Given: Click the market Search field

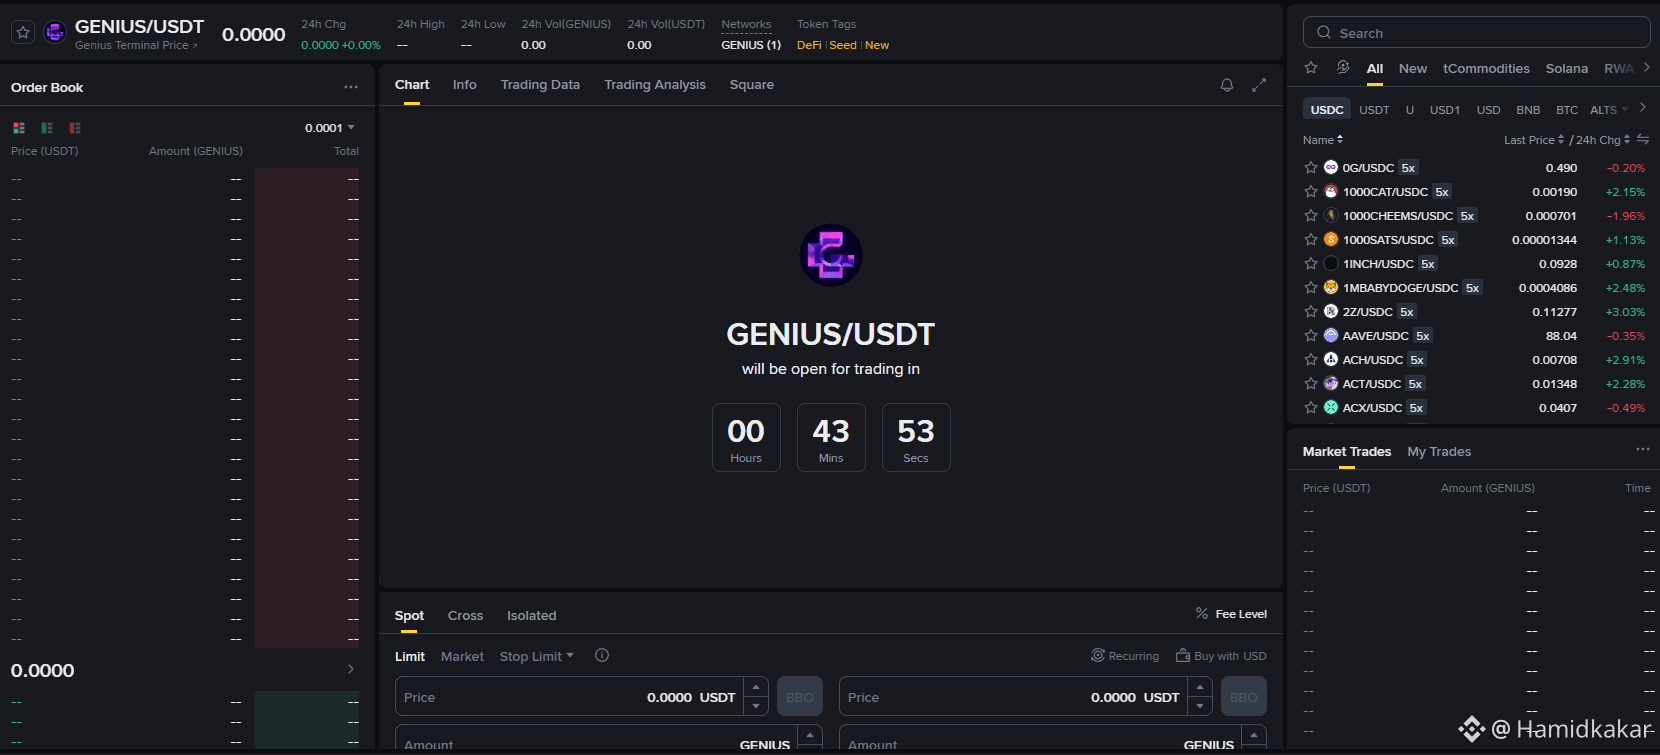Looking at the screenshot, I should pos(1476,33).
